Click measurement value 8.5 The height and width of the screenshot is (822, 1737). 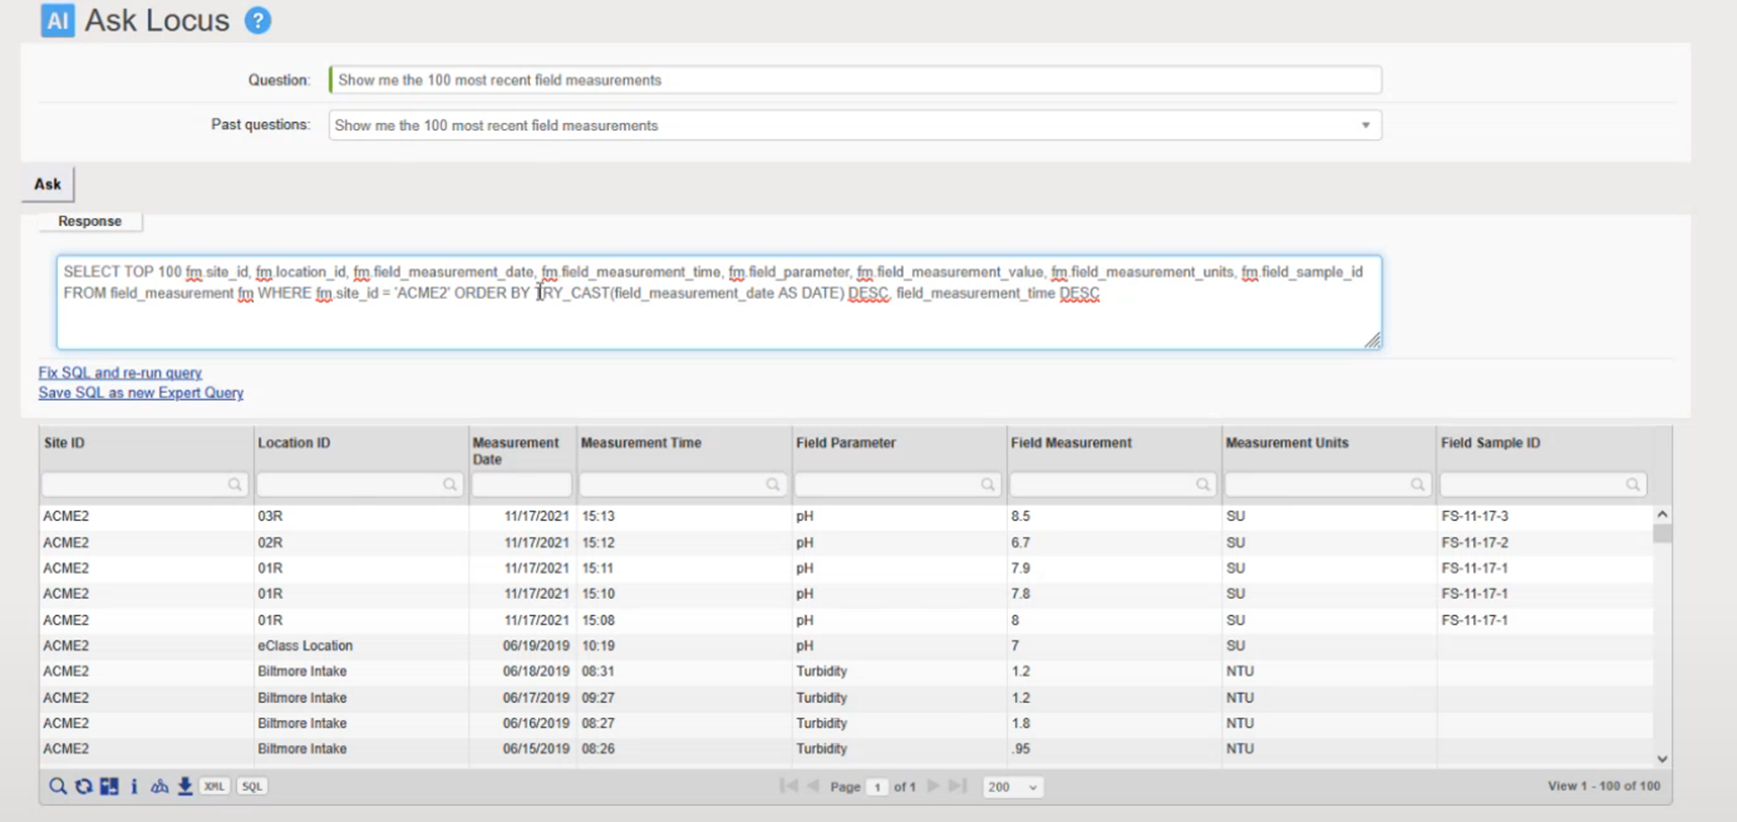click(x=1020, y=516)
